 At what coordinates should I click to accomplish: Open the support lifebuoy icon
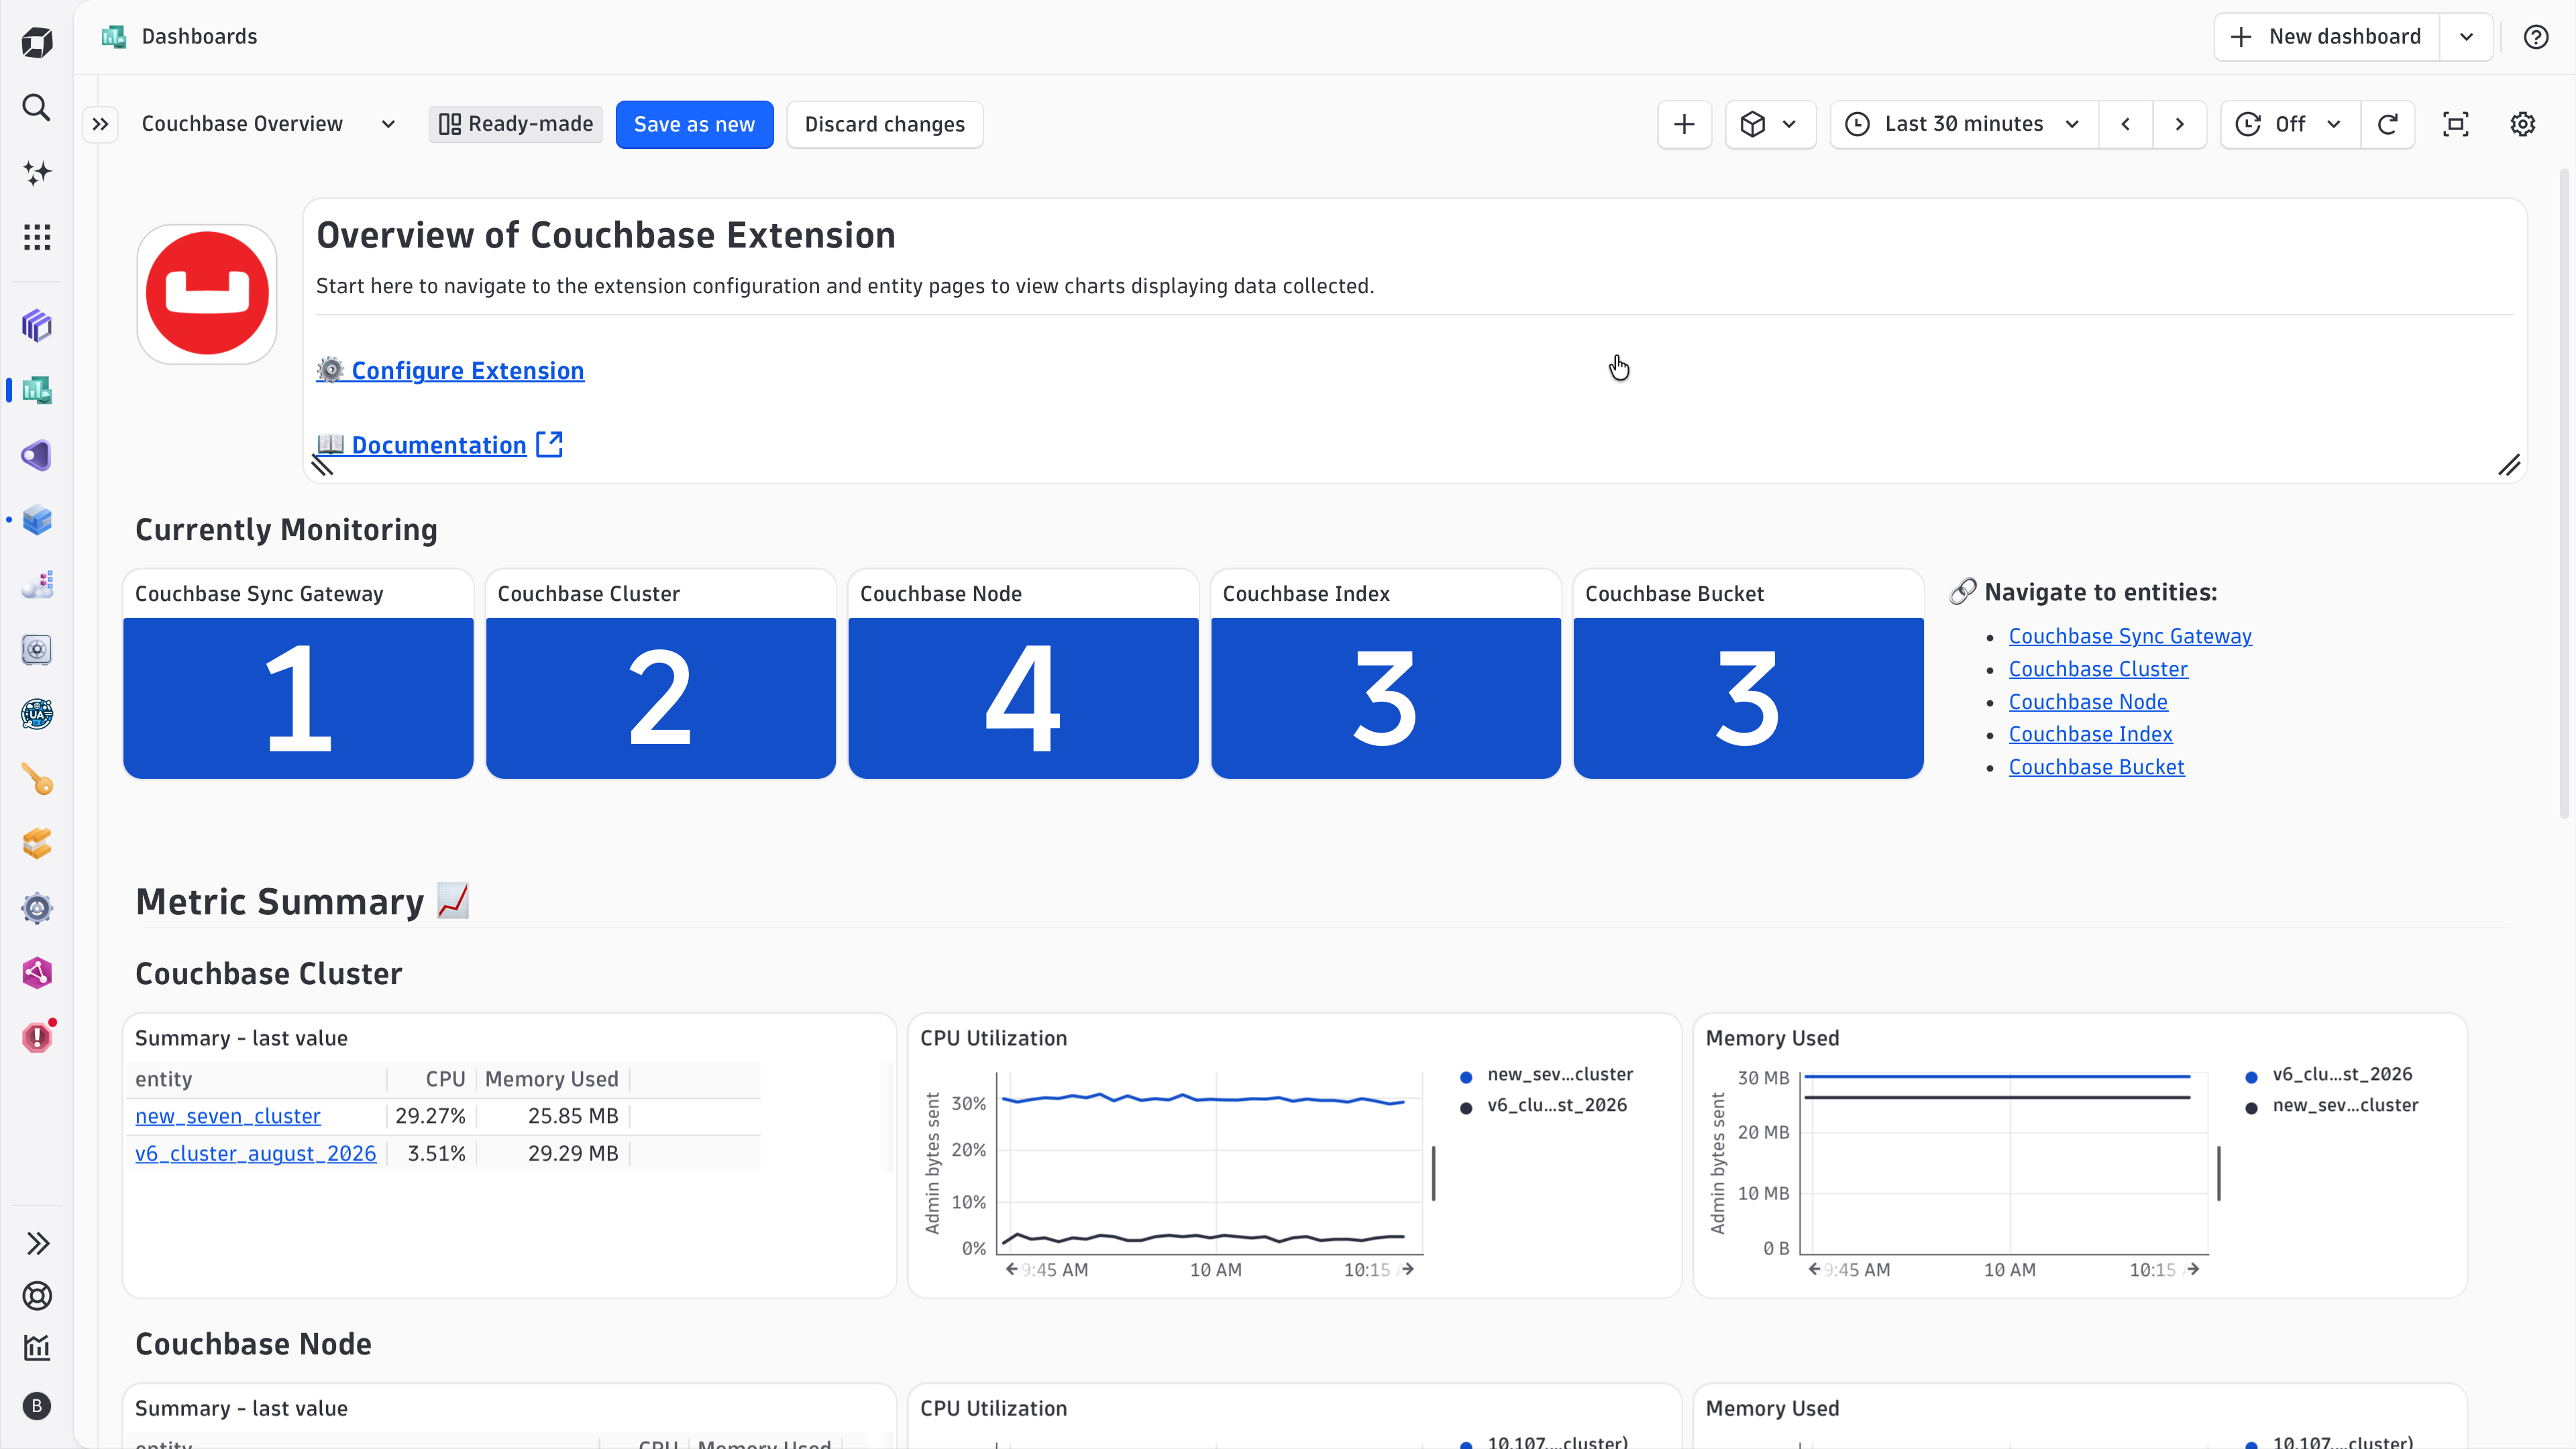click(x=37, y=1296)
